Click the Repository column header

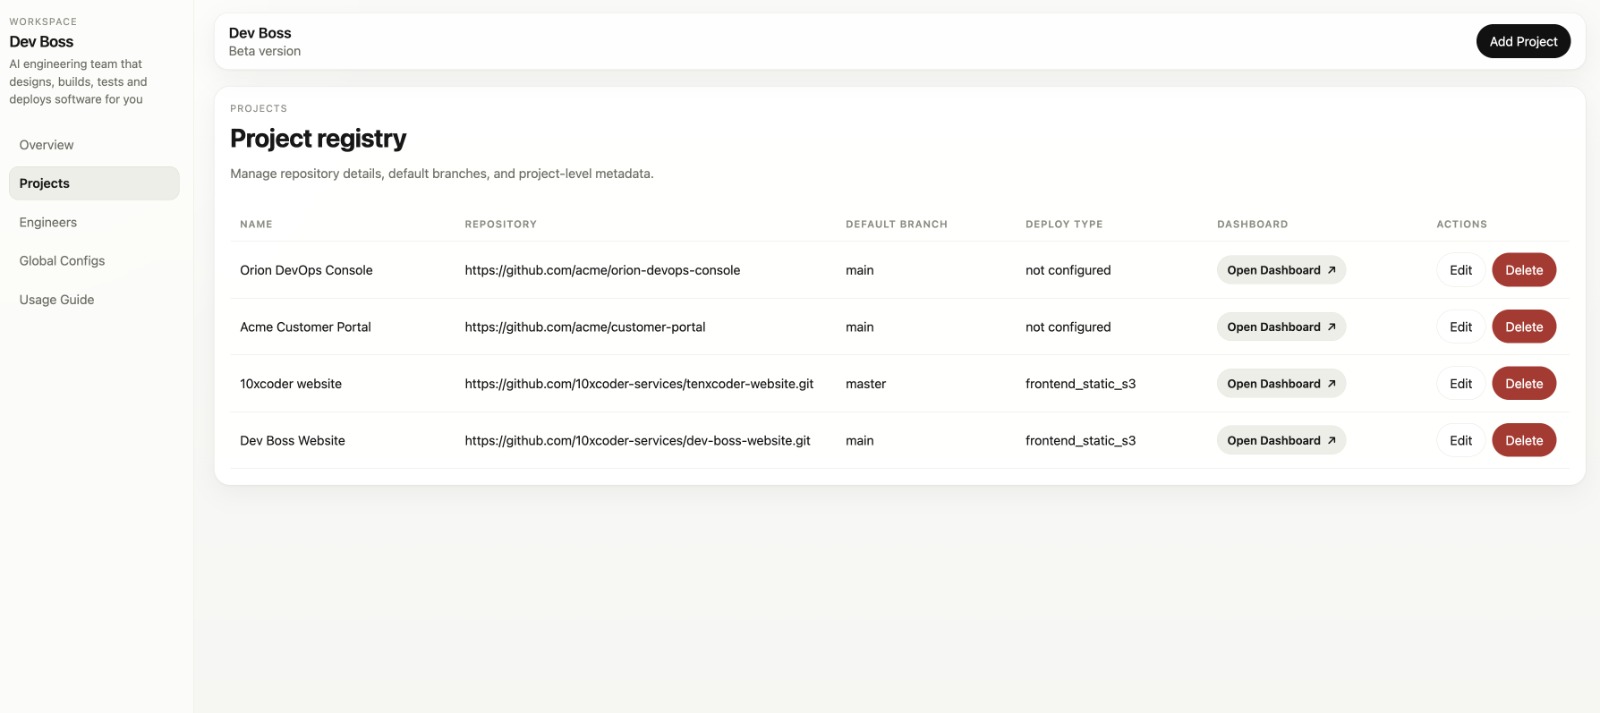tap(501, 224)
